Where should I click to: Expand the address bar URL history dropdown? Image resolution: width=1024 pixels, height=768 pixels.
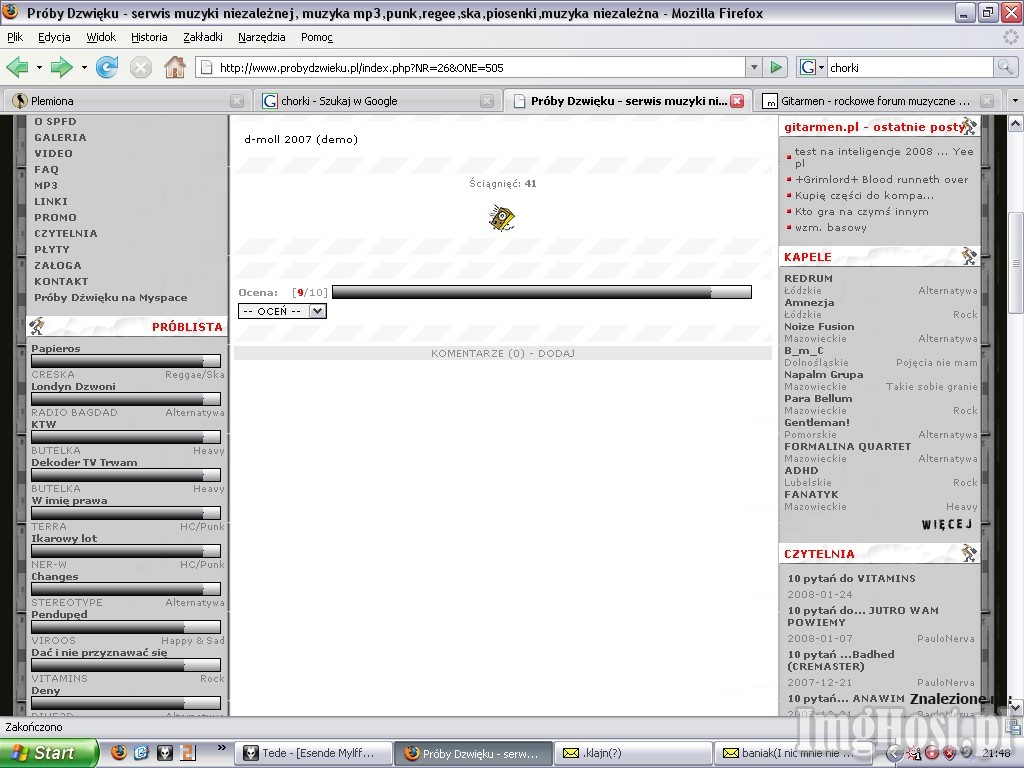[754, 67]
